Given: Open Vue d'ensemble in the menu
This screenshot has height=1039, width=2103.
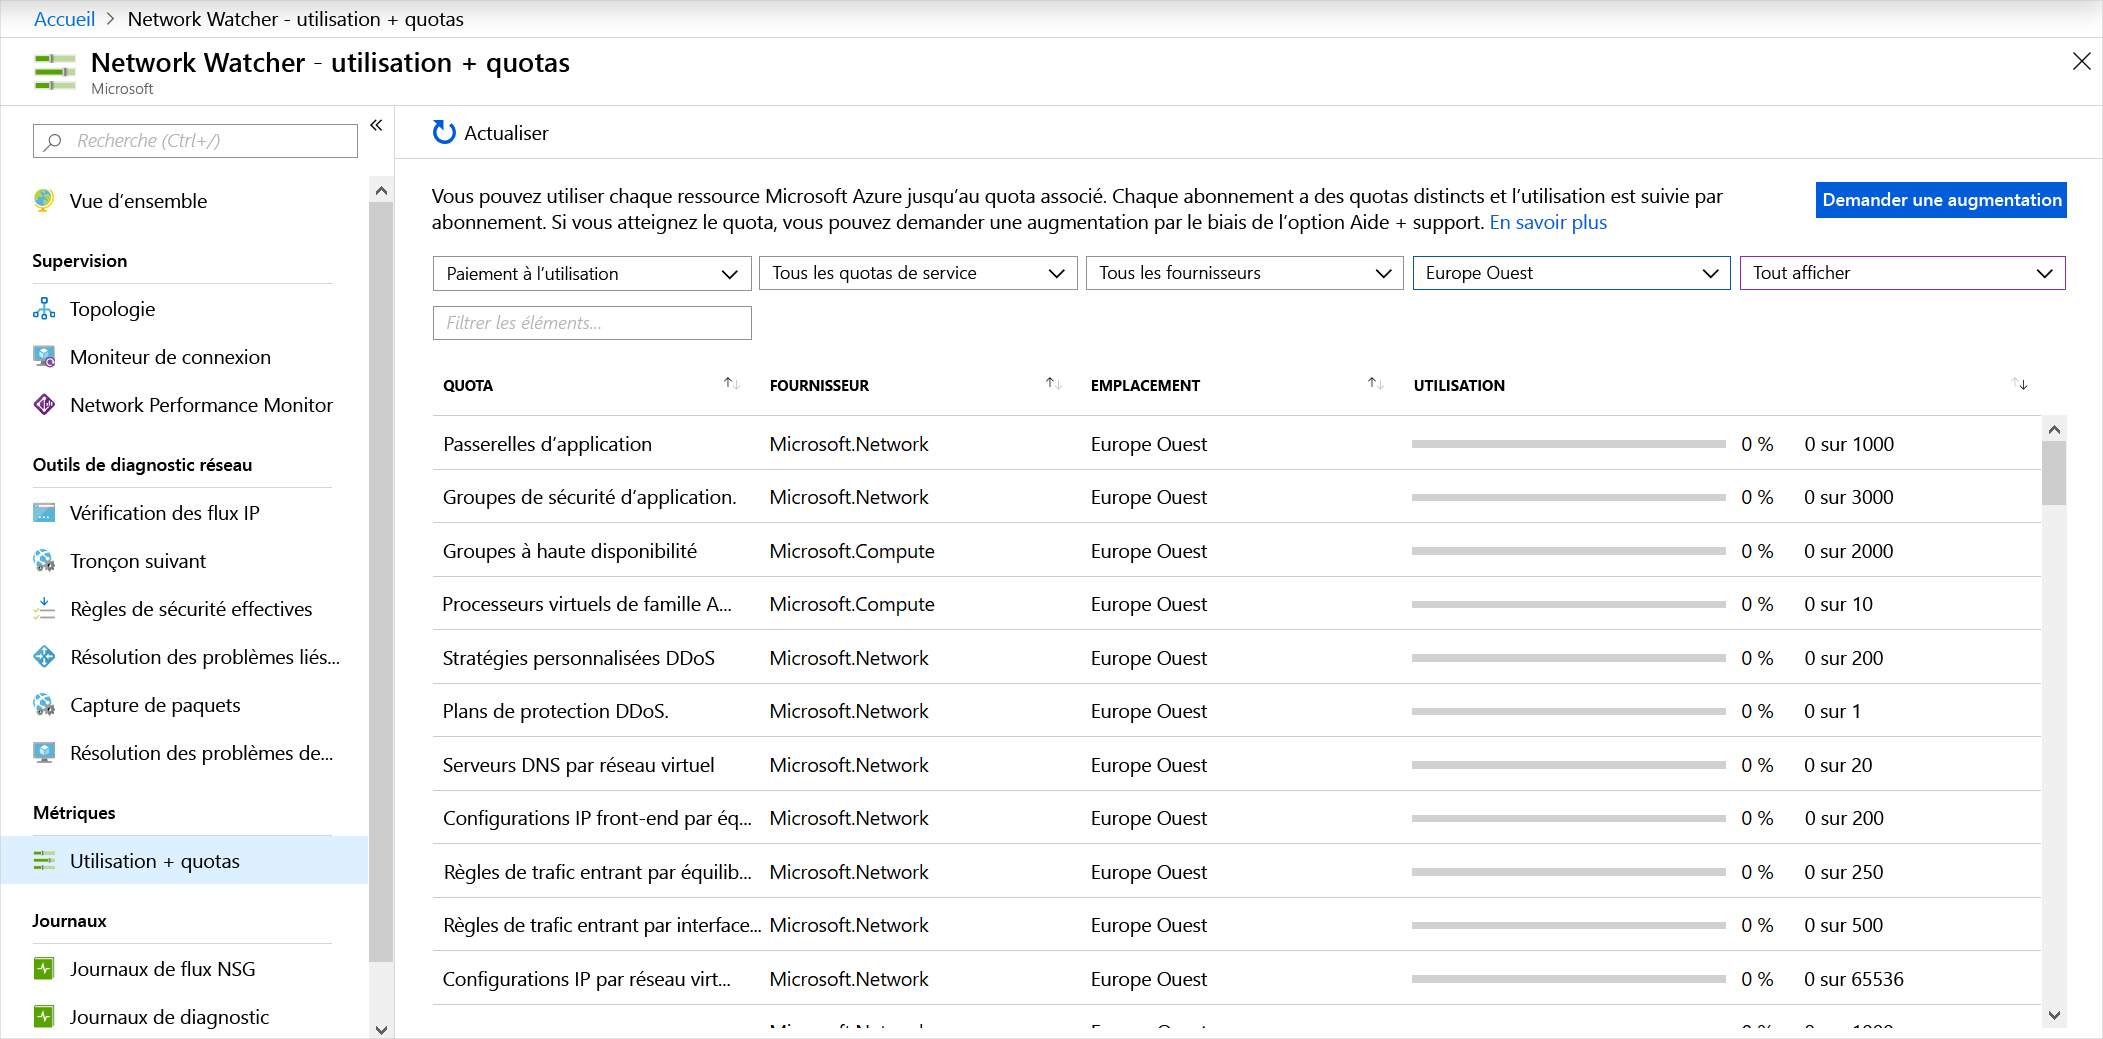Looking at the screenshot, I should [x=138, y=201].
